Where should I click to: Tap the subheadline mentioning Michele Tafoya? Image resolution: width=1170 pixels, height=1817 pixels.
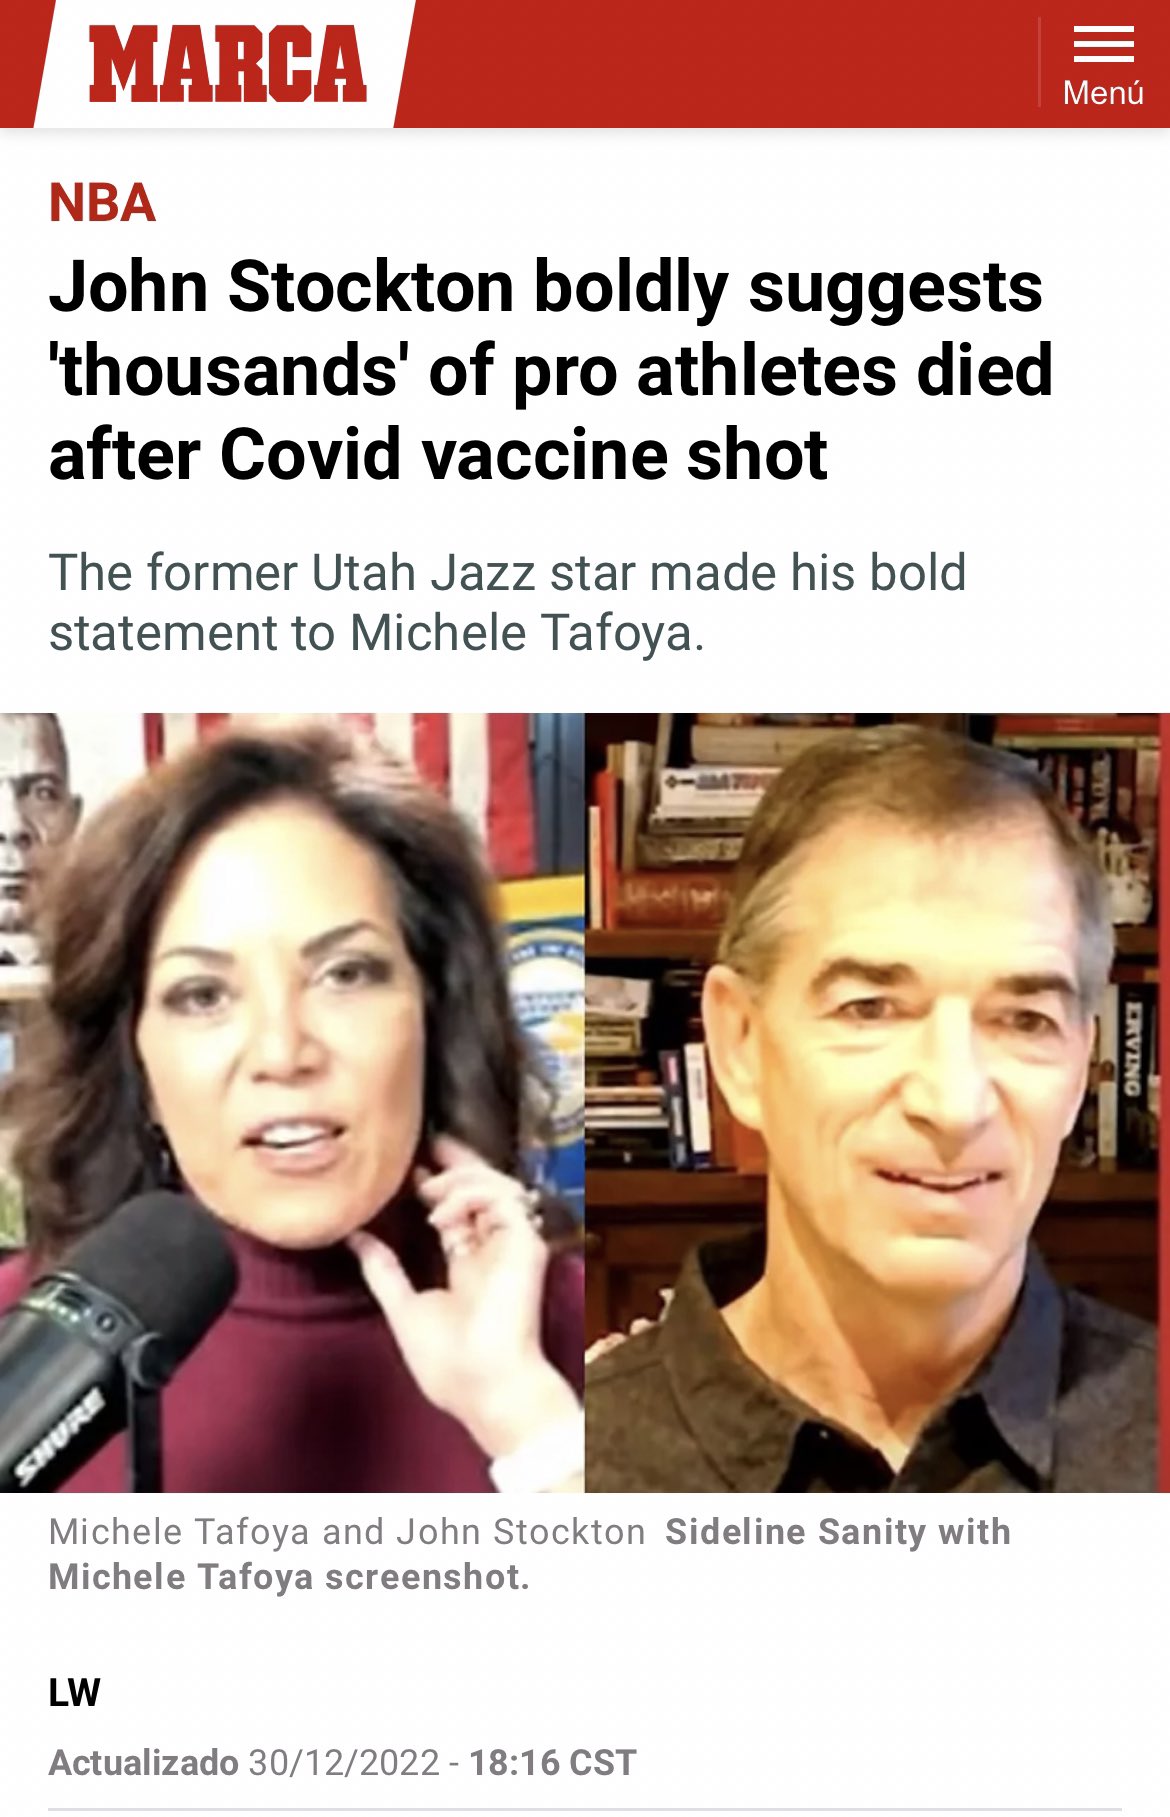coord(508,602)
